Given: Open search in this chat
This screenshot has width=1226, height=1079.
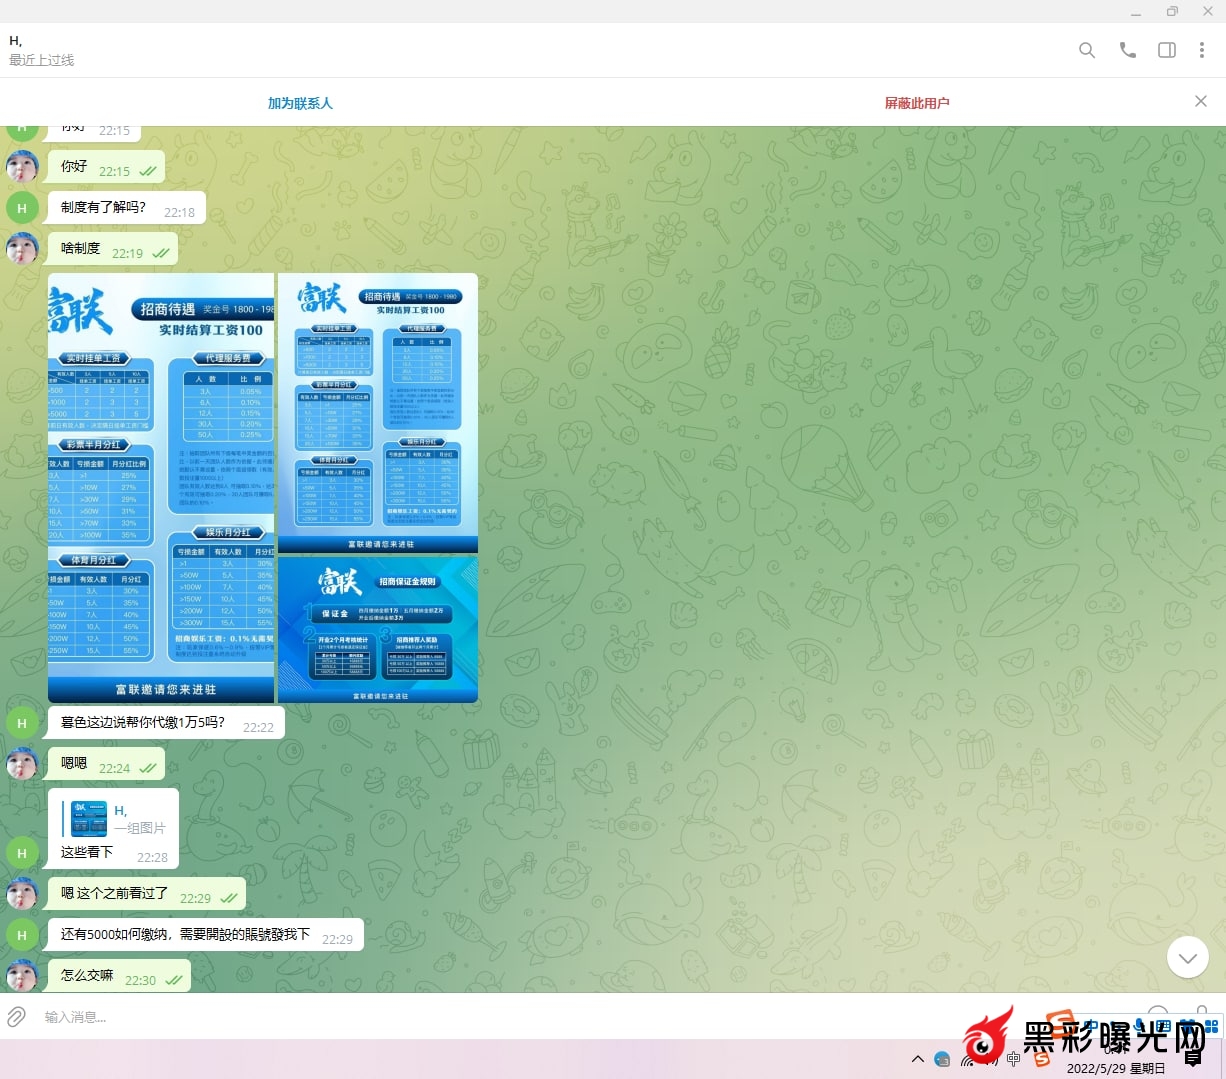Looking at the screenshot, I should [1087, 50].
